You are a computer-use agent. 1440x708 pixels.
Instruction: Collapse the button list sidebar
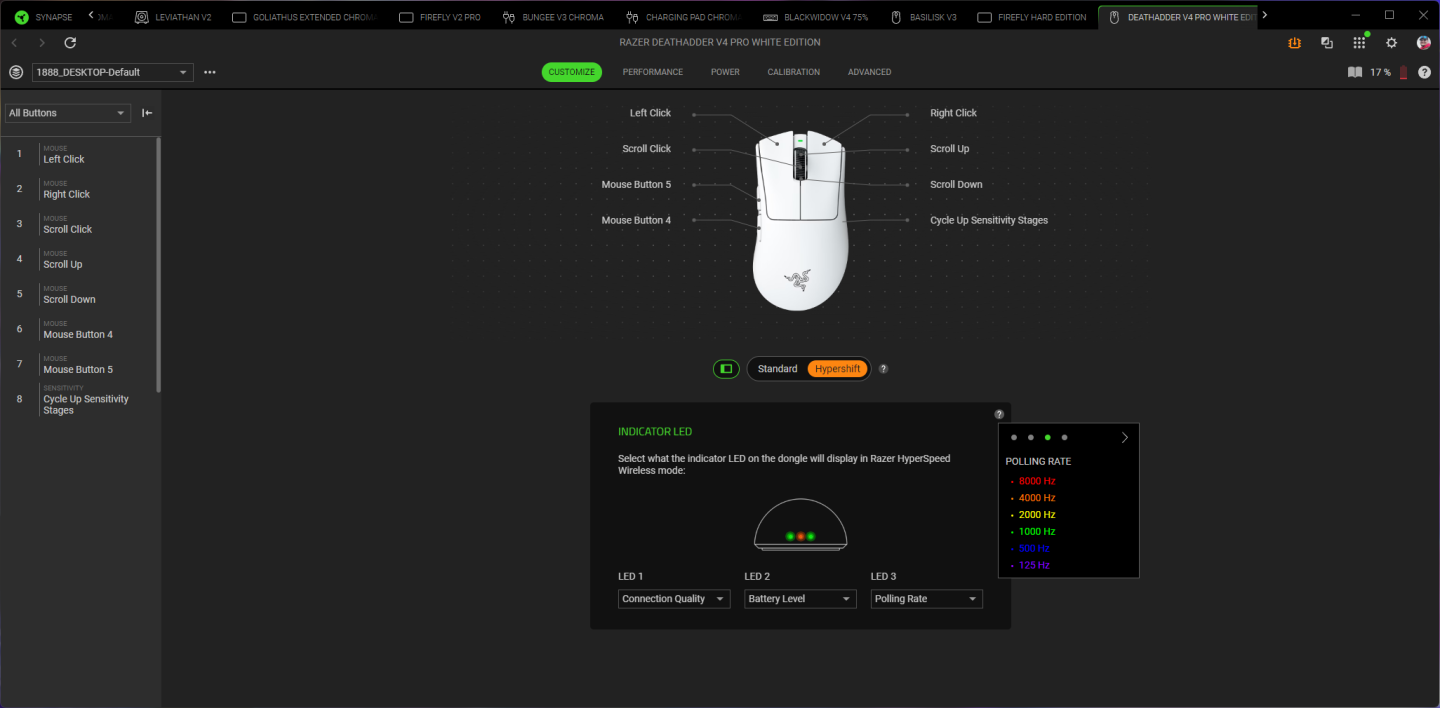point(147,113)
